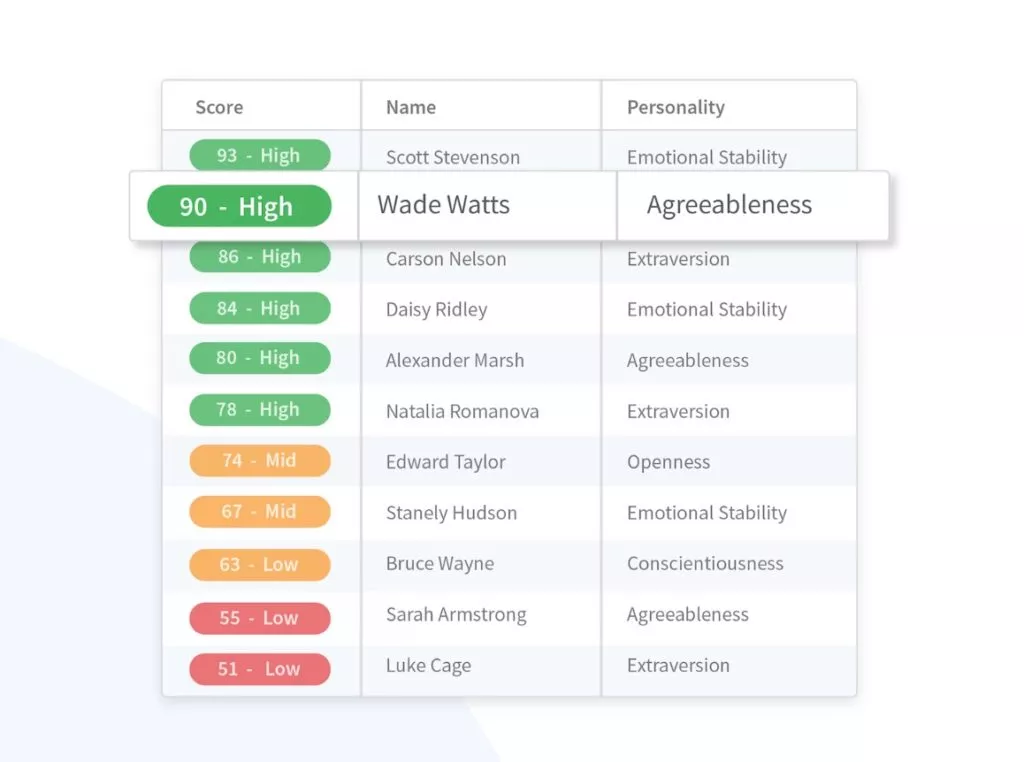
Task: Select the 78 - High score badge
Action: tap(259, 409)
